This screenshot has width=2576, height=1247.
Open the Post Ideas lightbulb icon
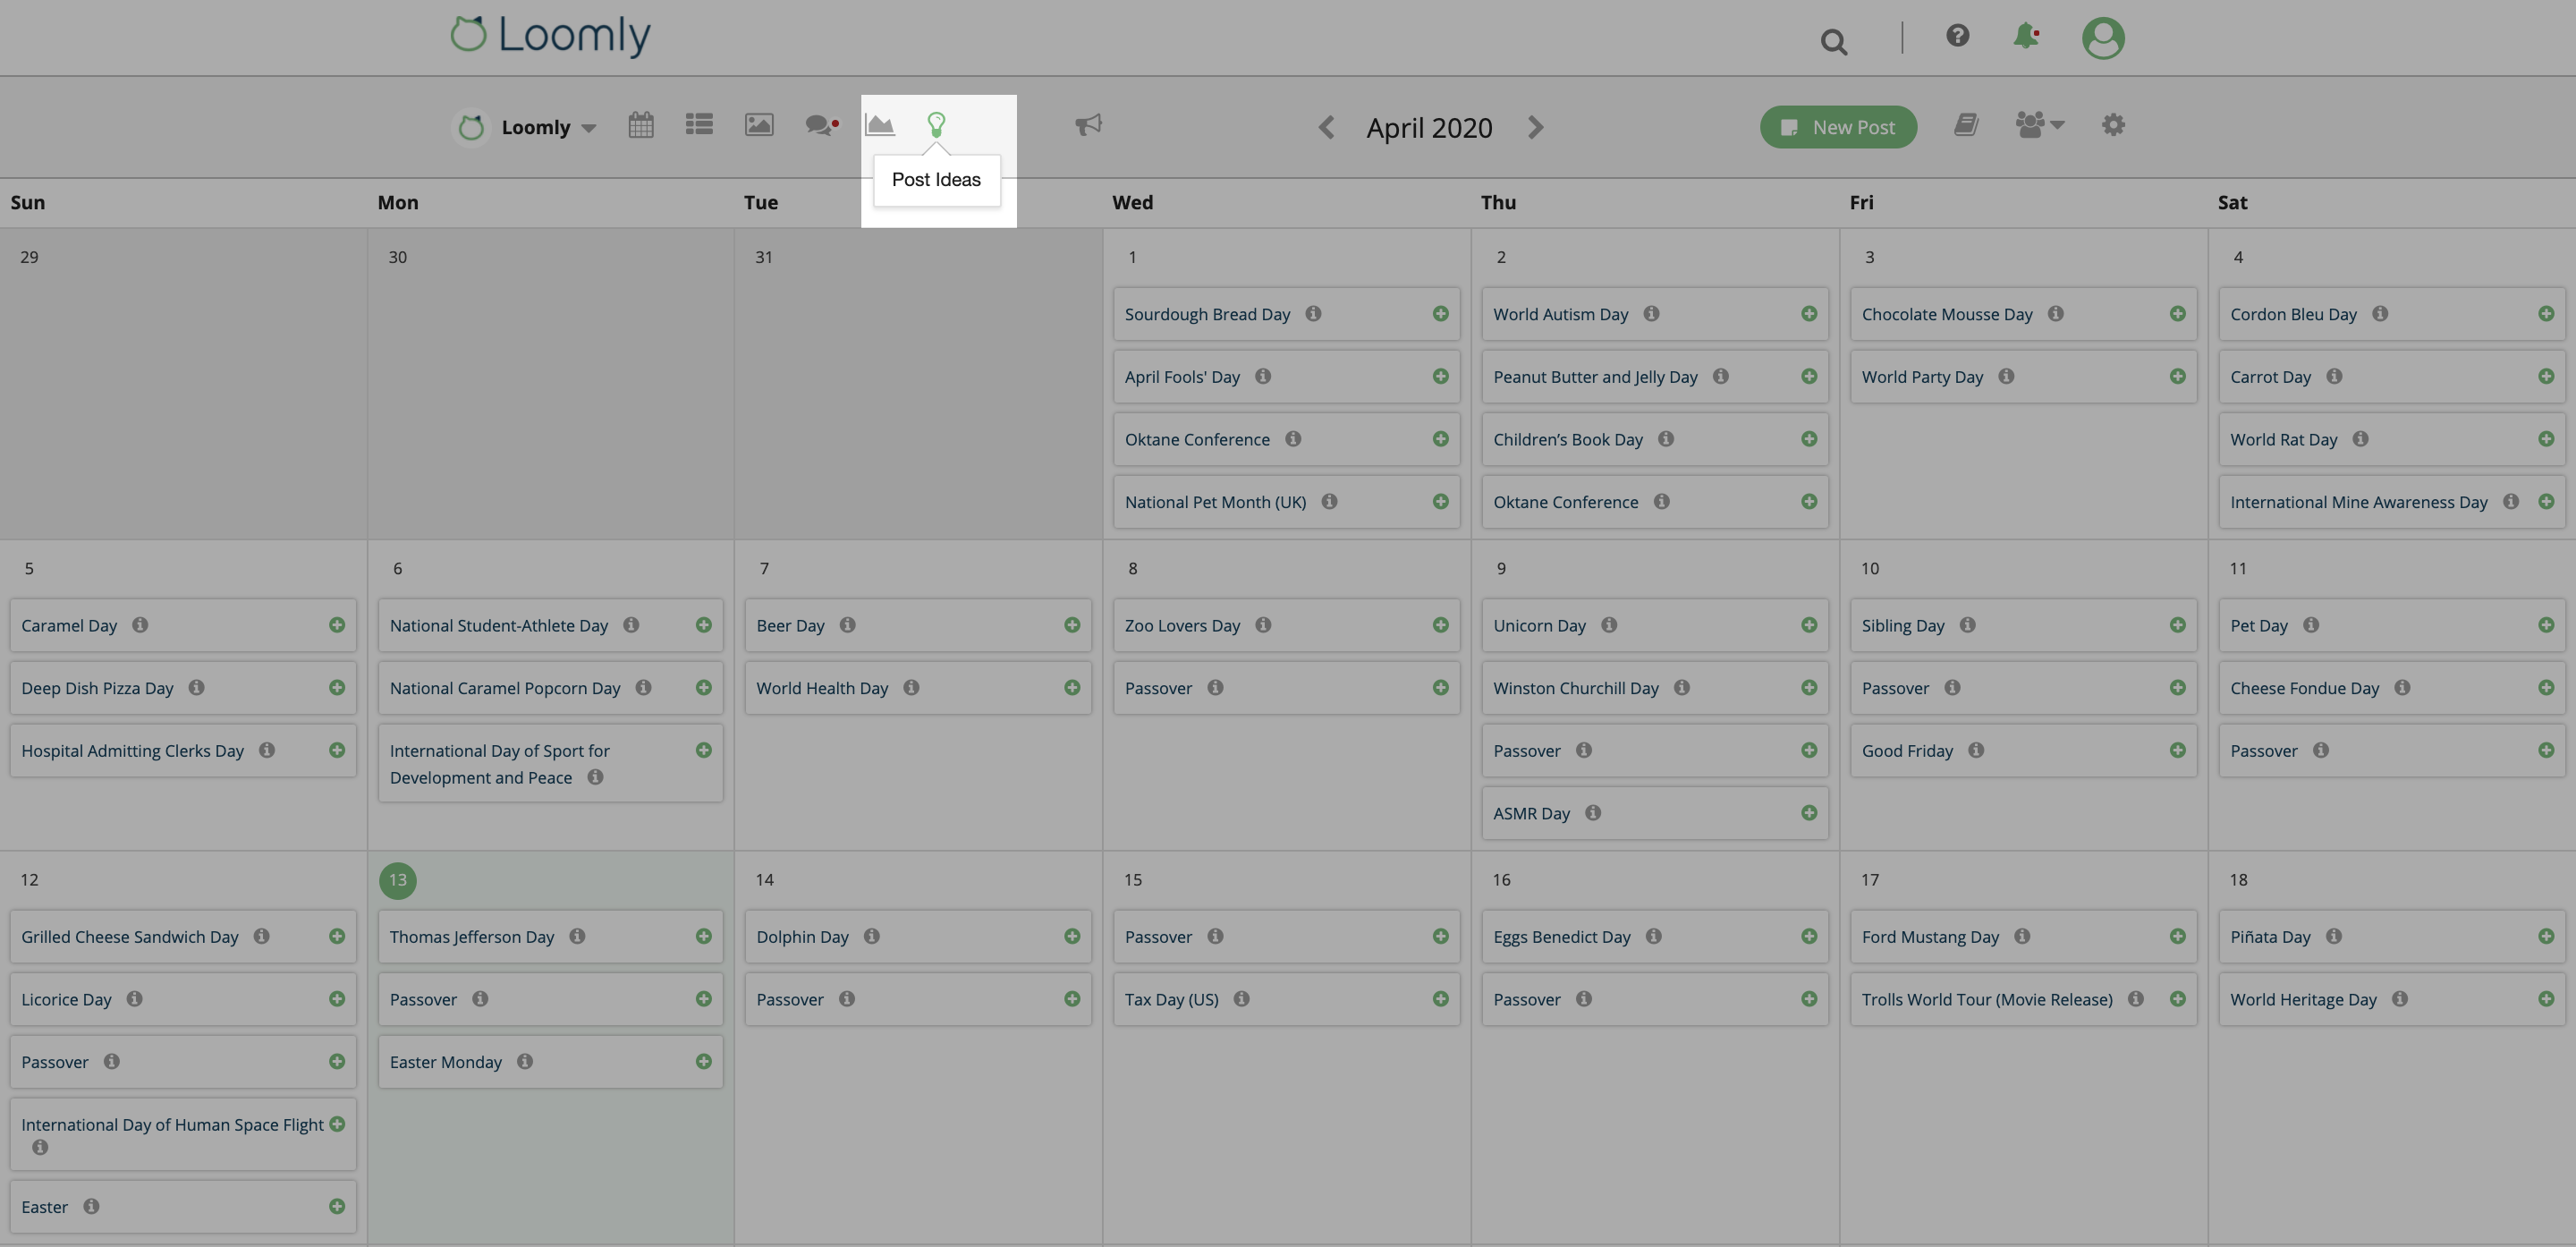pos(936,125)
